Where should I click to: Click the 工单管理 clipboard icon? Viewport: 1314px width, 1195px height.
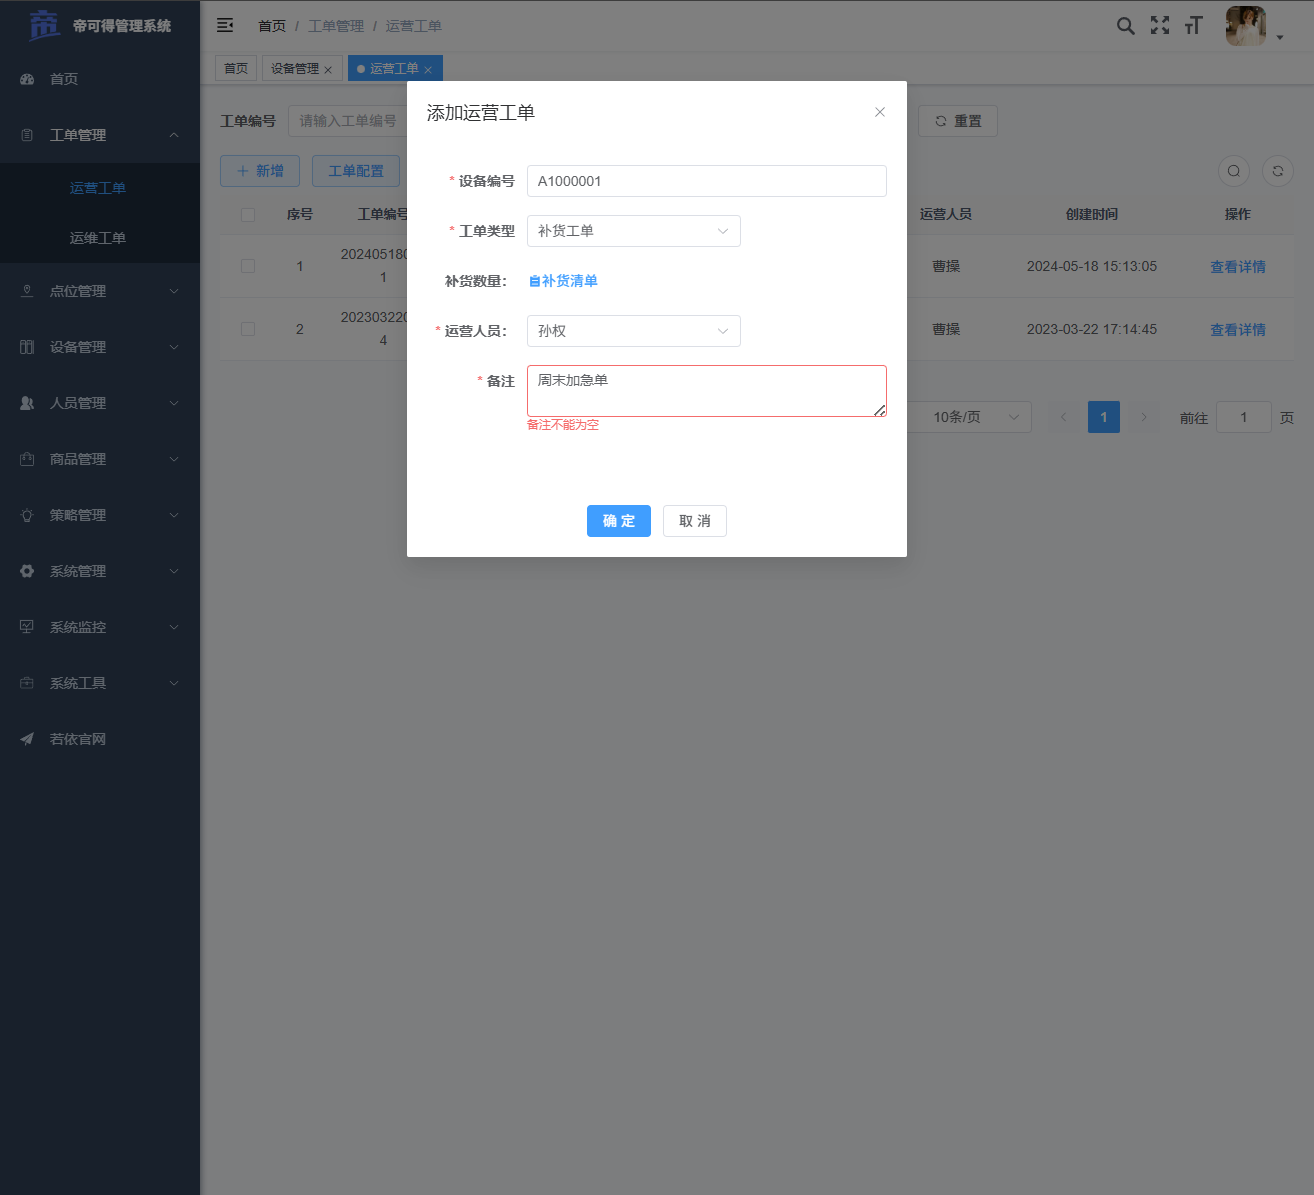[x=27, y=135]
